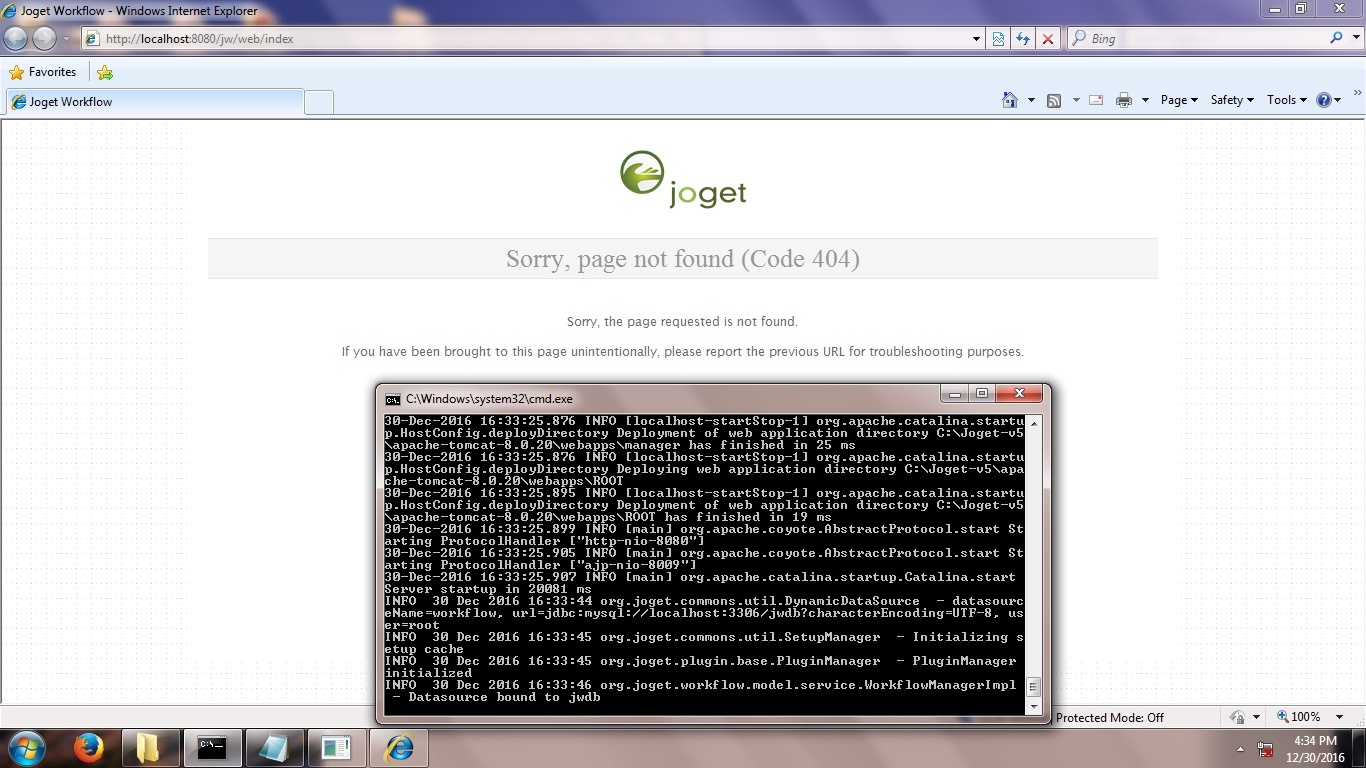The image size is (1366, 768).
Task: Click the status bar security lock icon
Action: 1237,717
